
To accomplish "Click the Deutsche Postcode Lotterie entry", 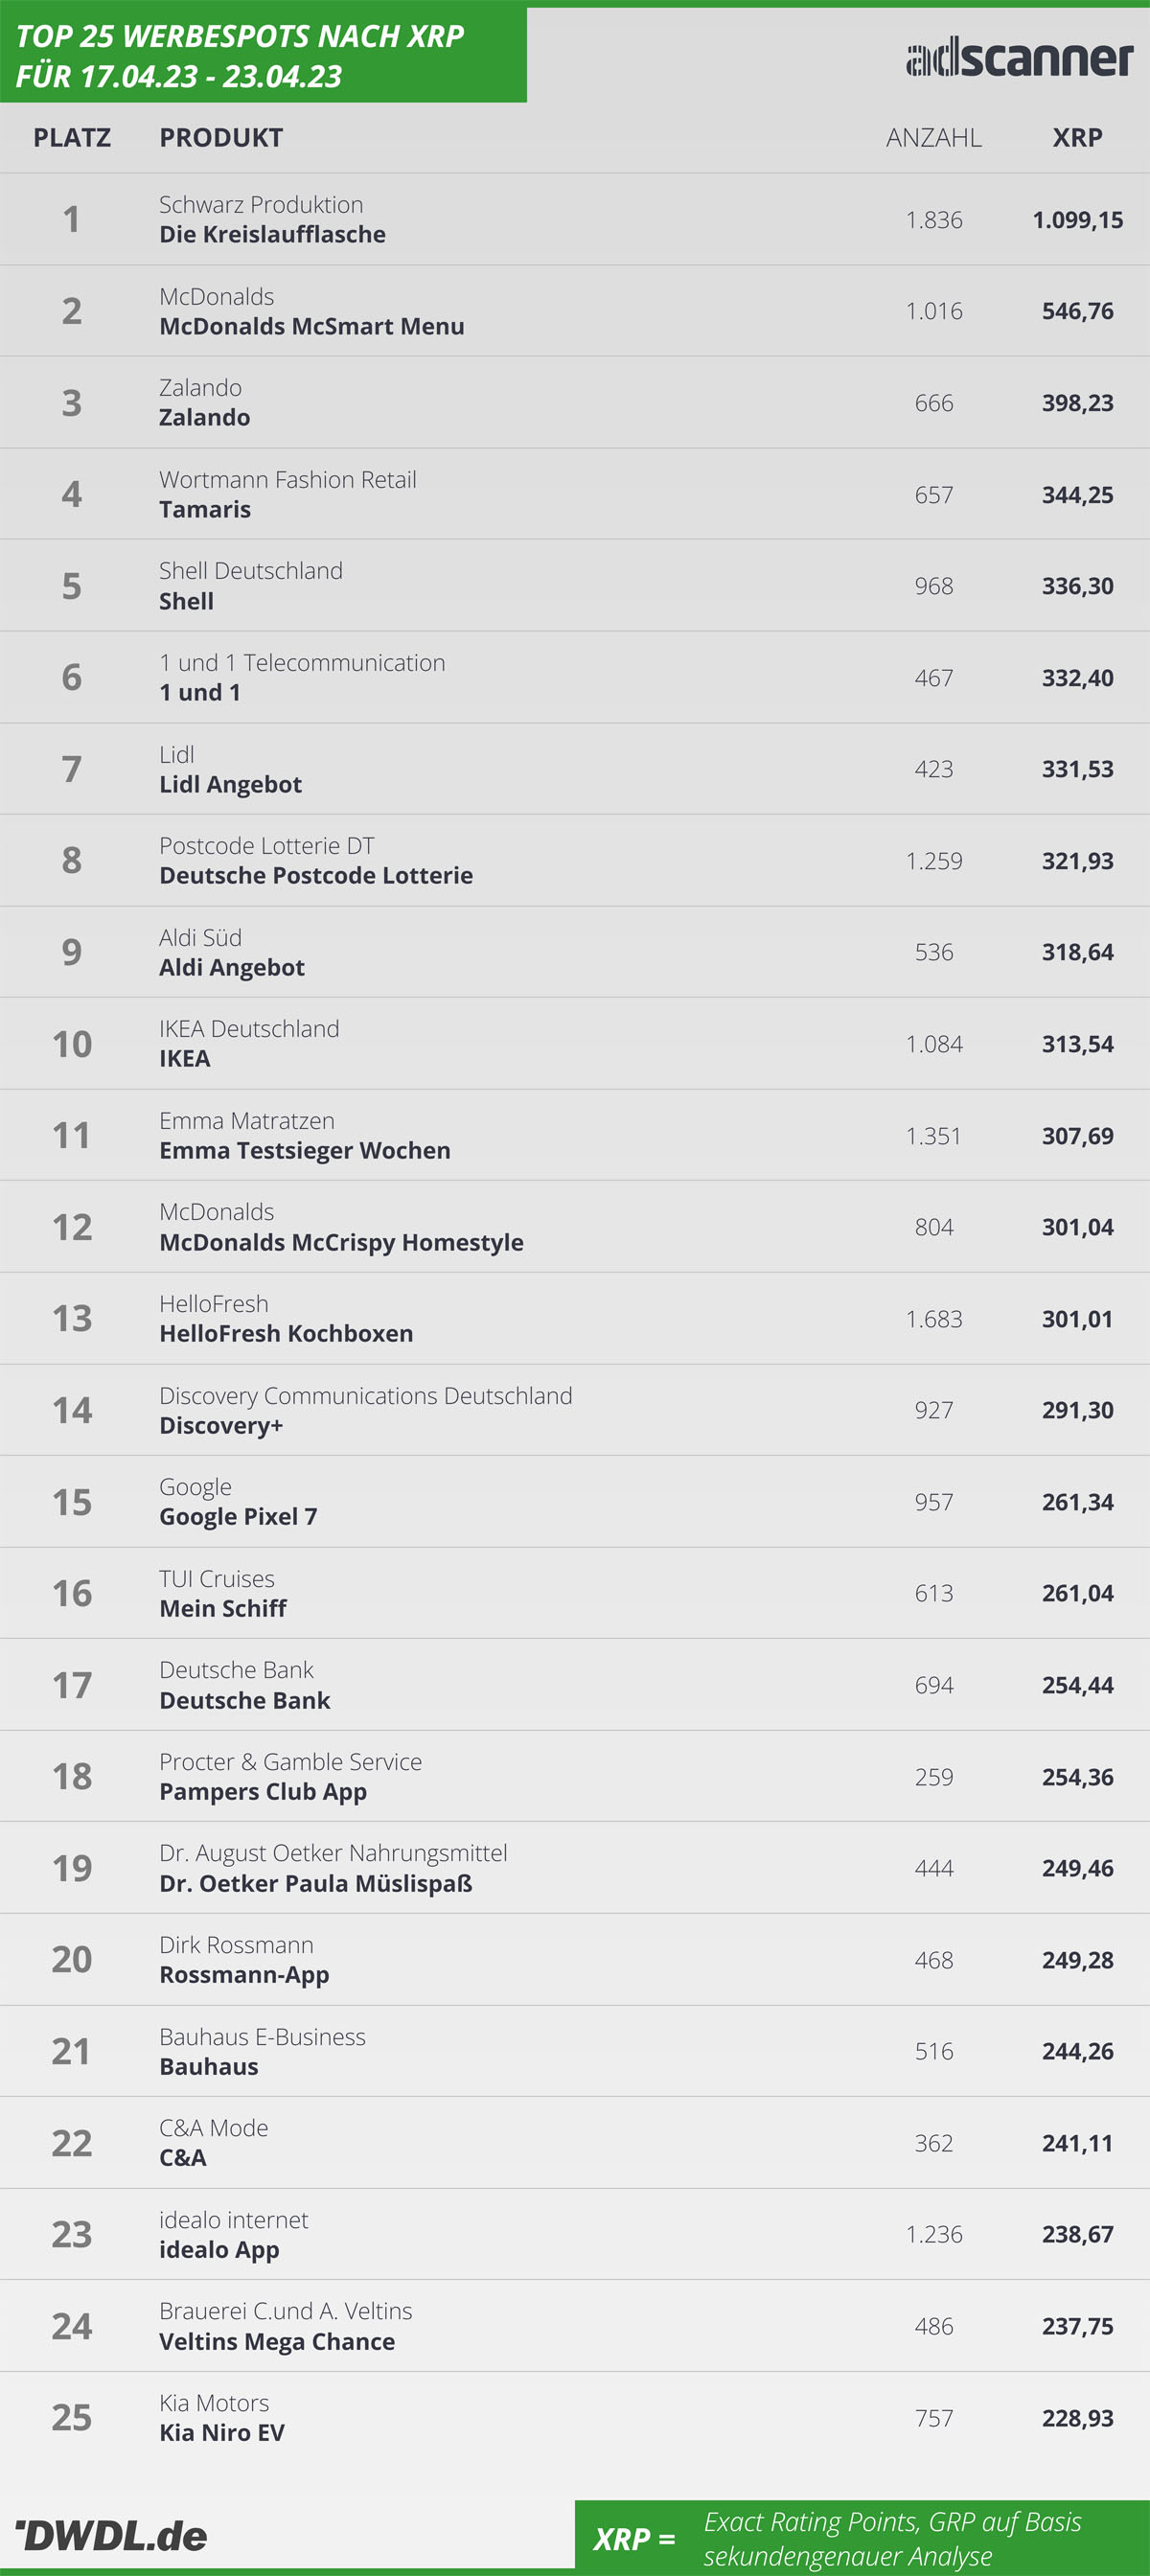I will pyautogui.click(x=316, y=875).
